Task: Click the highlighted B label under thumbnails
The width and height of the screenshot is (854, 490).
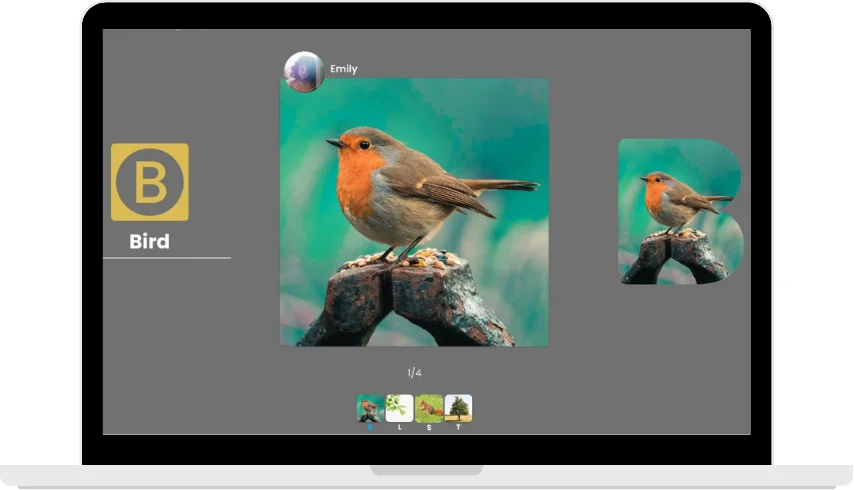Action: [x=370, y=427]
